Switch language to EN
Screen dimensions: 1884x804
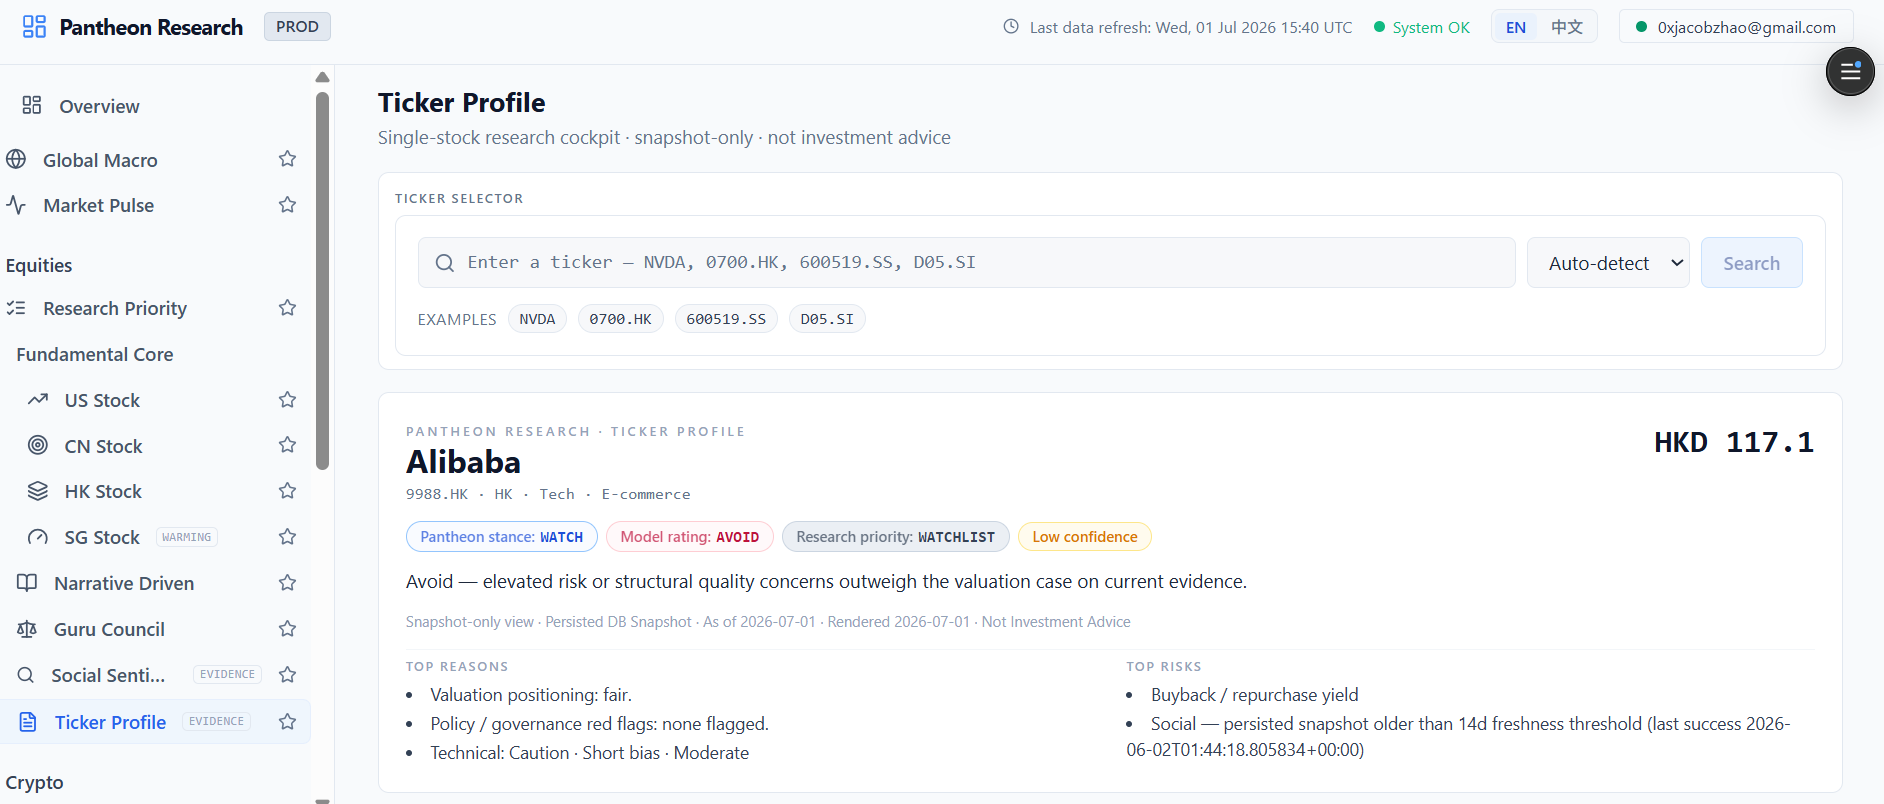pyautogui.click(x=1516, y=27)
